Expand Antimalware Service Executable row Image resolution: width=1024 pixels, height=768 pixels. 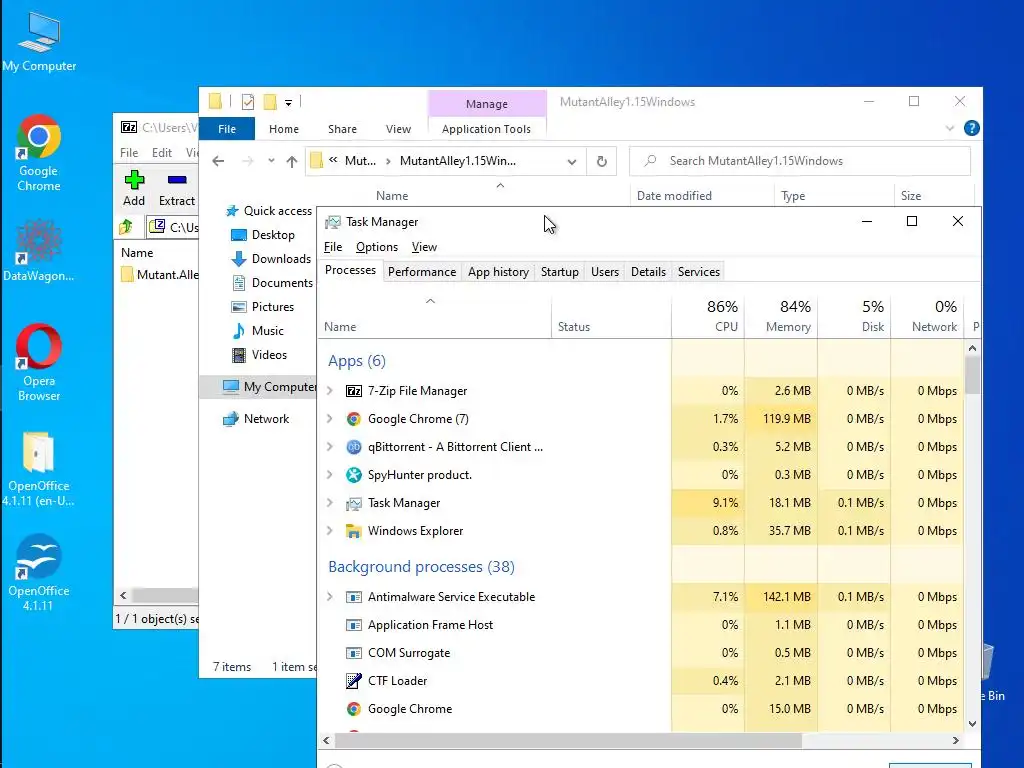click(330, 597)
